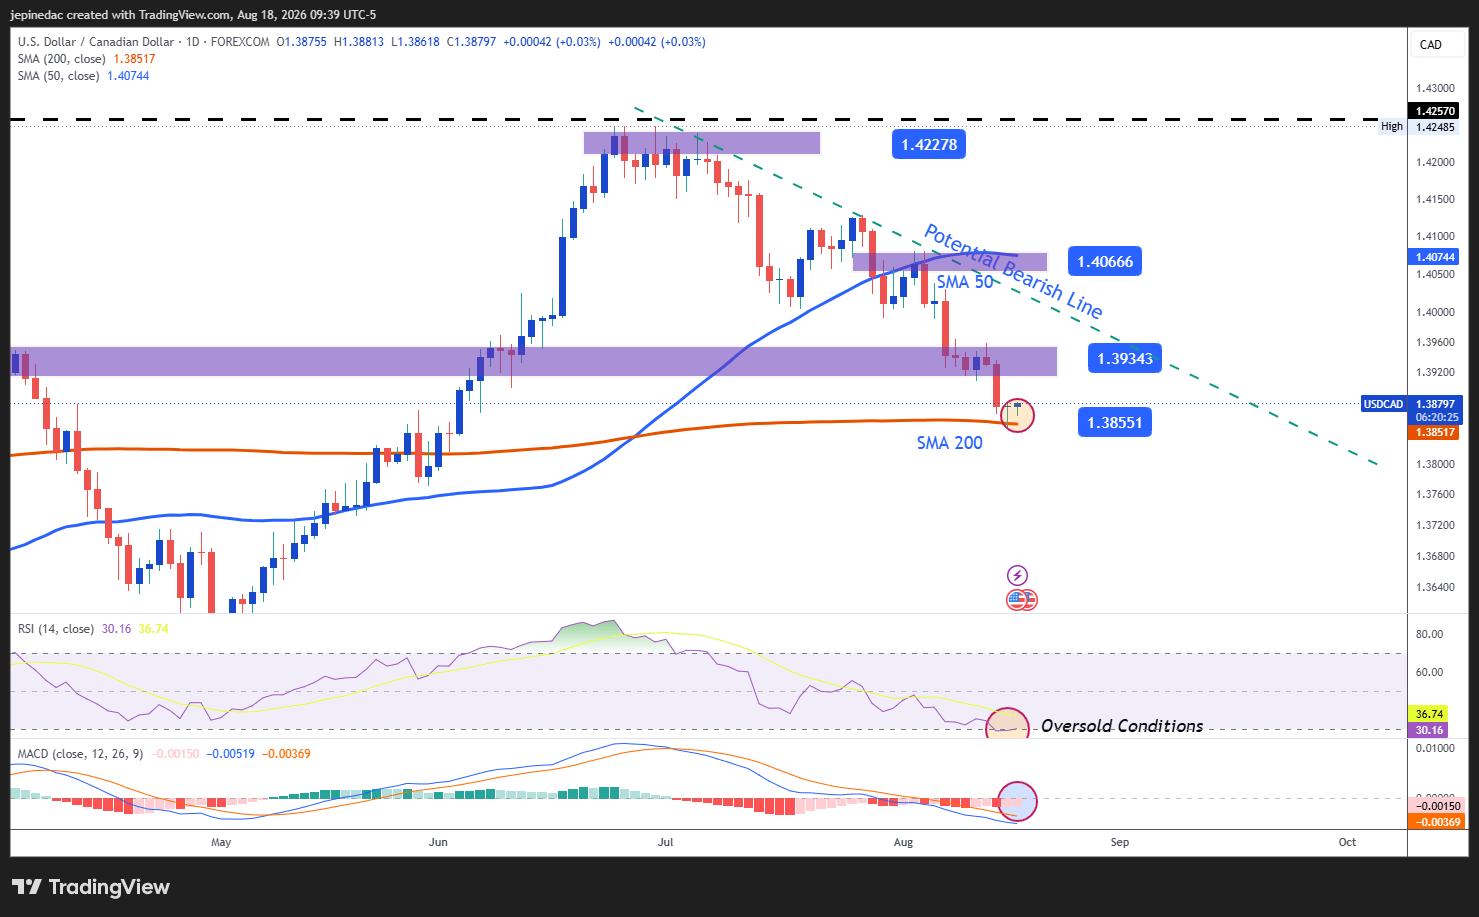Click the 0.01000 MACD axis label
Image resolution: width=1479 pixels, height=917 pixels.
tap(1435, 748)
